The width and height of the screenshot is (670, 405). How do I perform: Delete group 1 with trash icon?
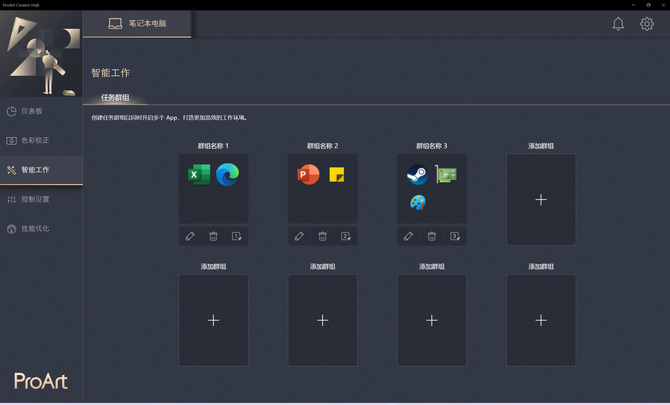tap(213, 236)
